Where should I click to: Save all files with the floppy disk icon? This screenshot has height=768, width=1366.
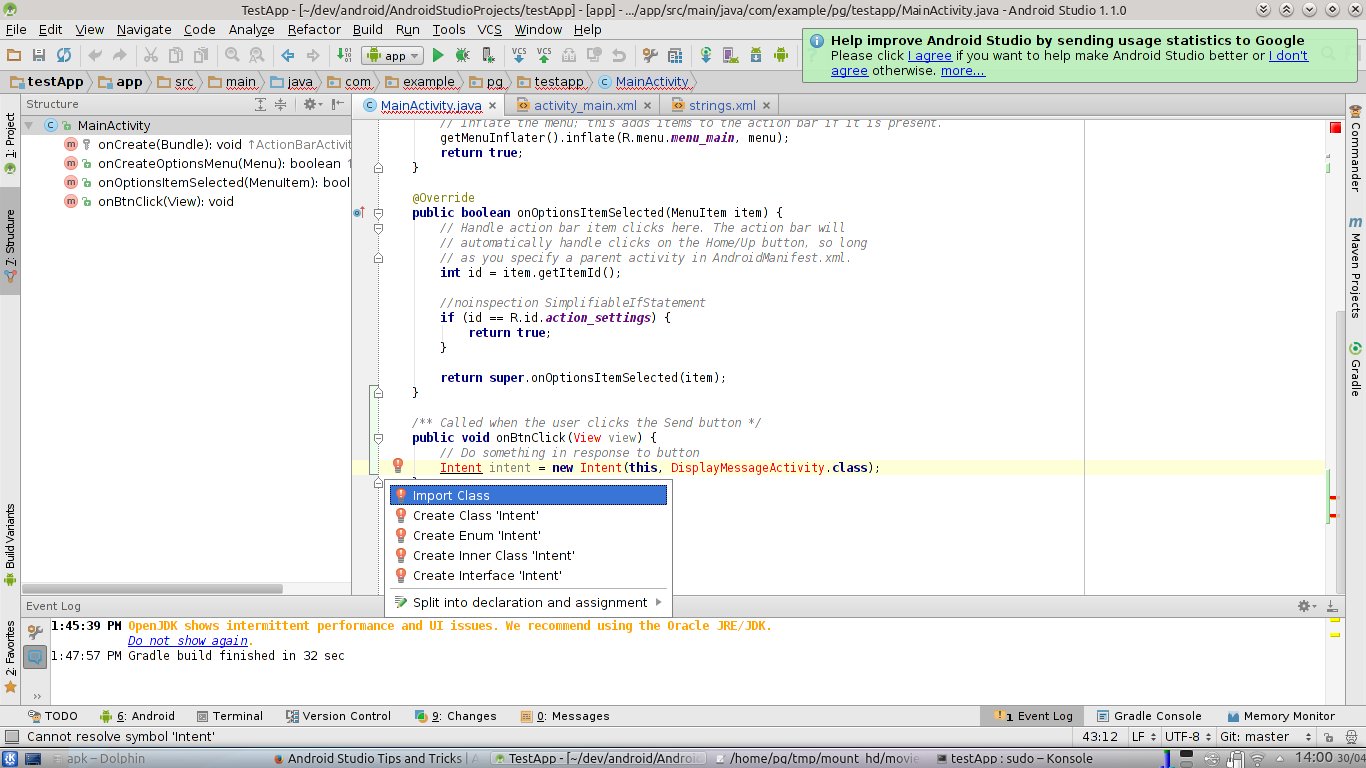coord(39,55)
